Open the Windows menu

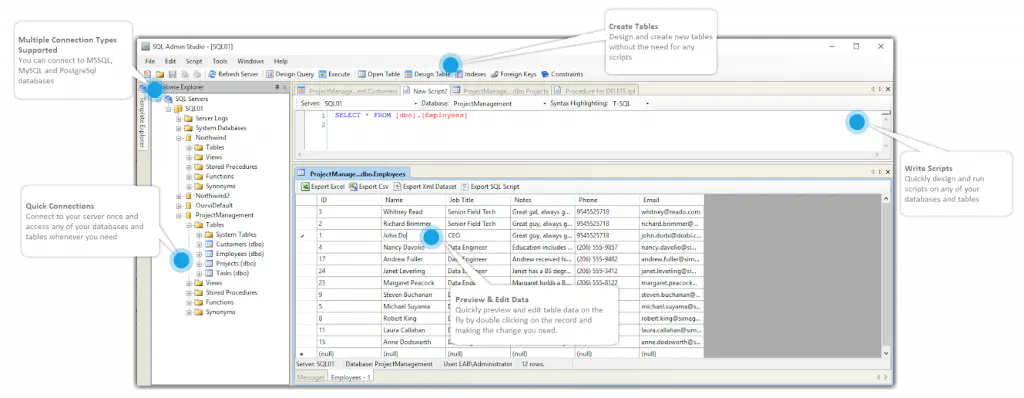(251, 61)
